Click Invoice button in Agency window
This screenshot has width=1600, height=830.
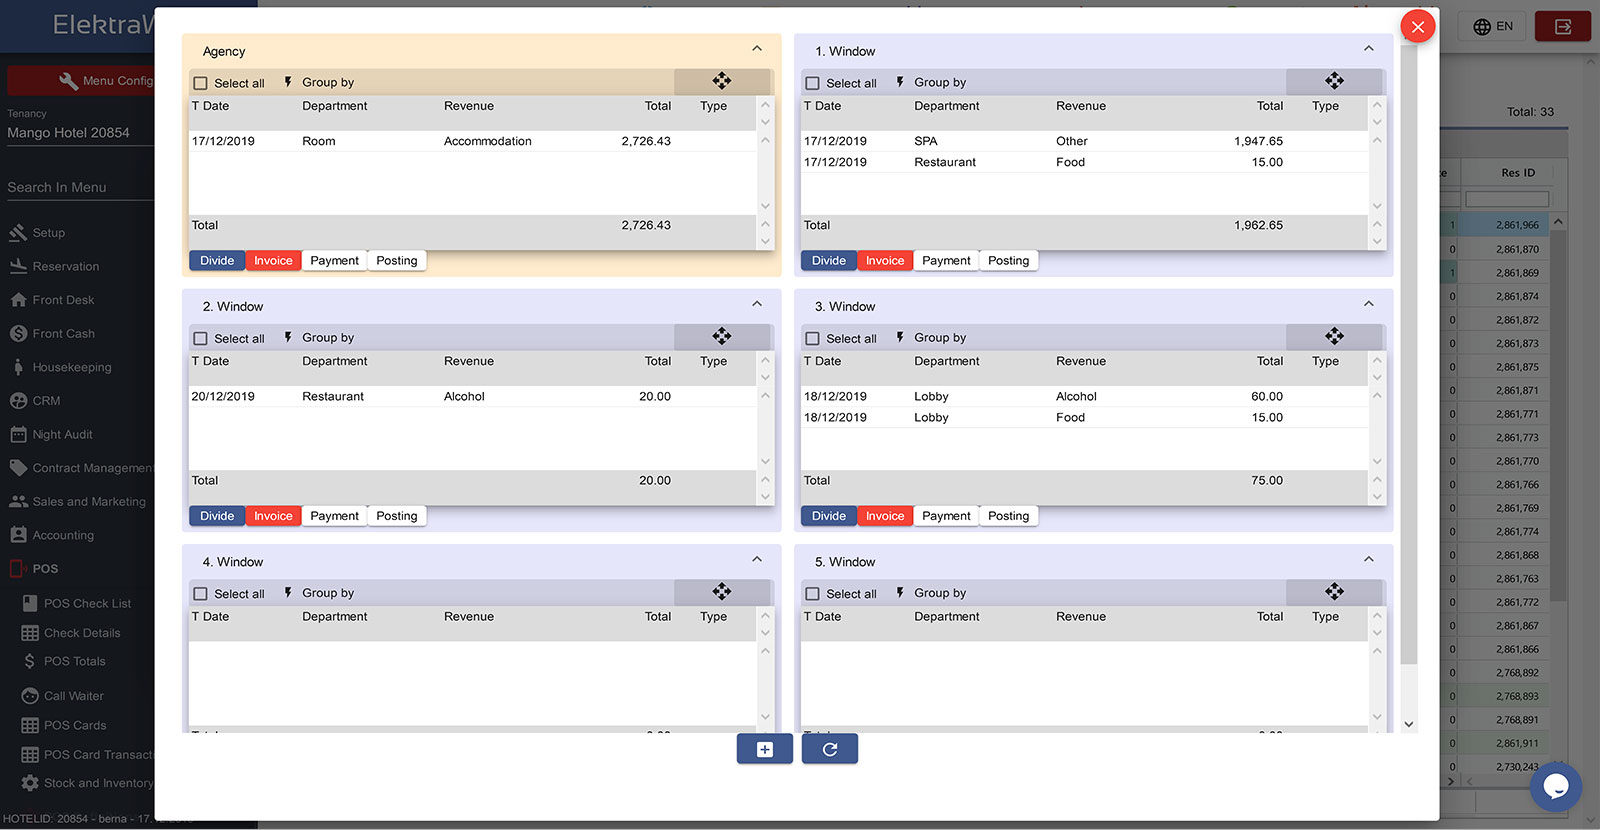click(x=273, y=261)
